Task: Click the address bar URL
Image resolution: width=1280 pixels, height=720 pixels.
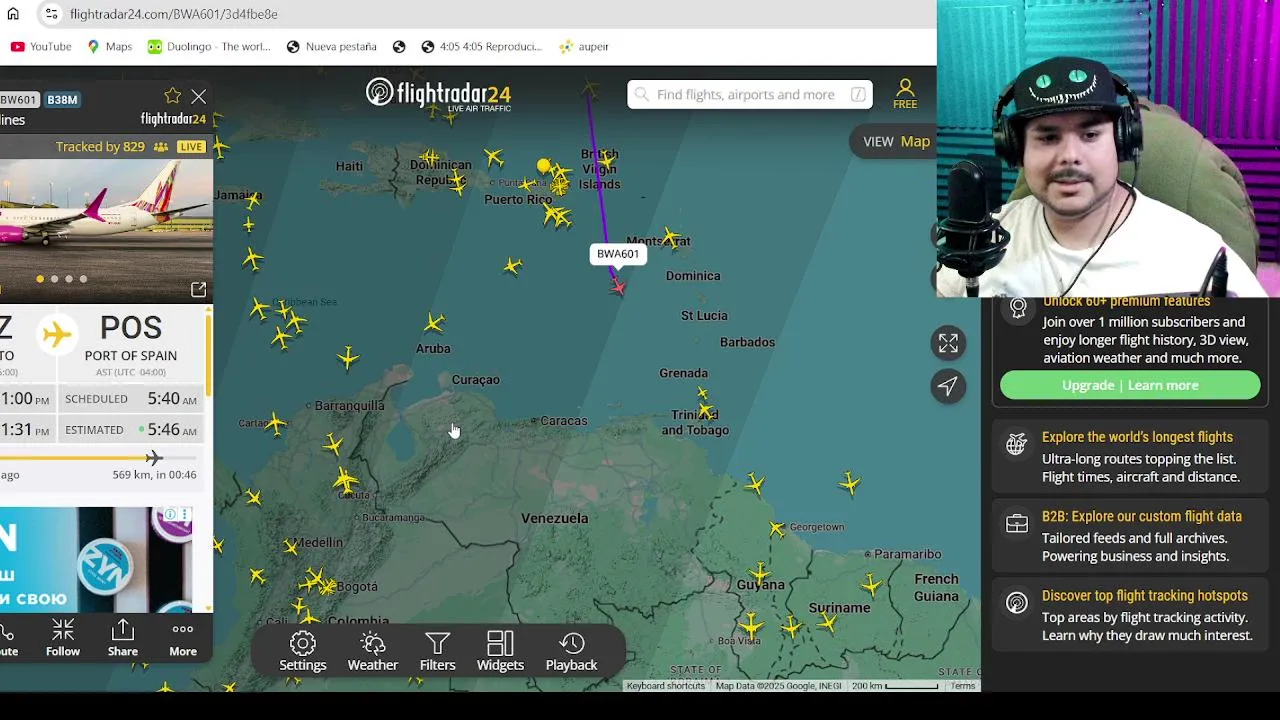Action: click(x=174, y=14)
